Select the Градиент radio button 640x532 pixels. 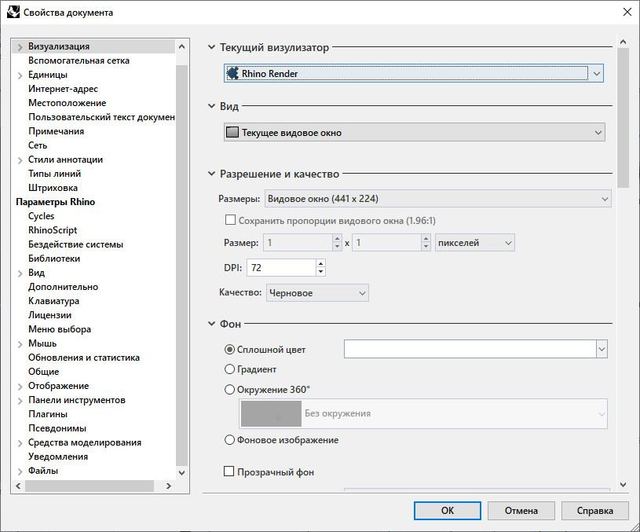[x=231, y=369]
